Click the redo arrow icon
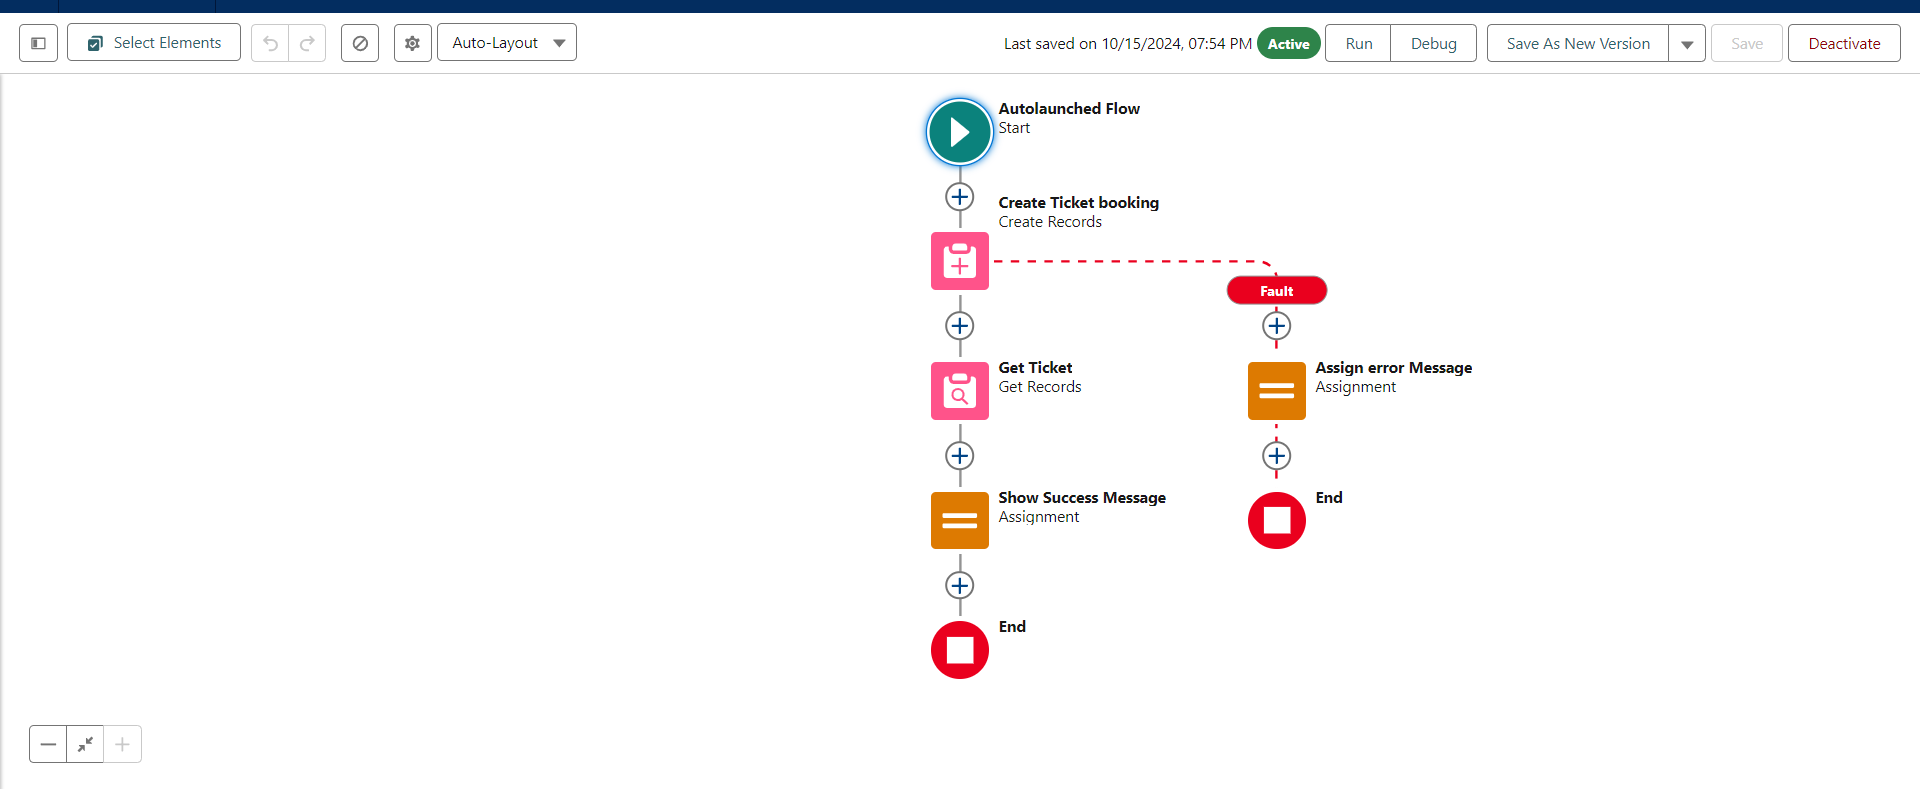1920x789 pixels. pyautogui.click(x=307, y=43)
